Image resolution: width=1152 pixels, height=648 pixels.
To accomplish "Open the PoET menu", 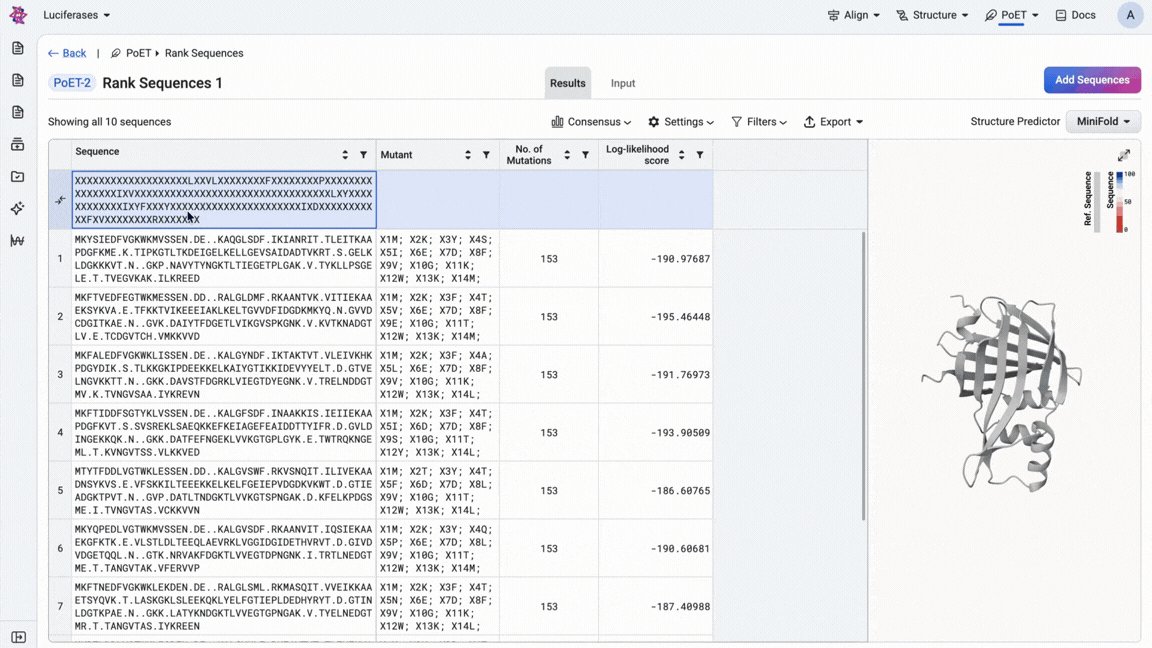I will pos(1012,15).
